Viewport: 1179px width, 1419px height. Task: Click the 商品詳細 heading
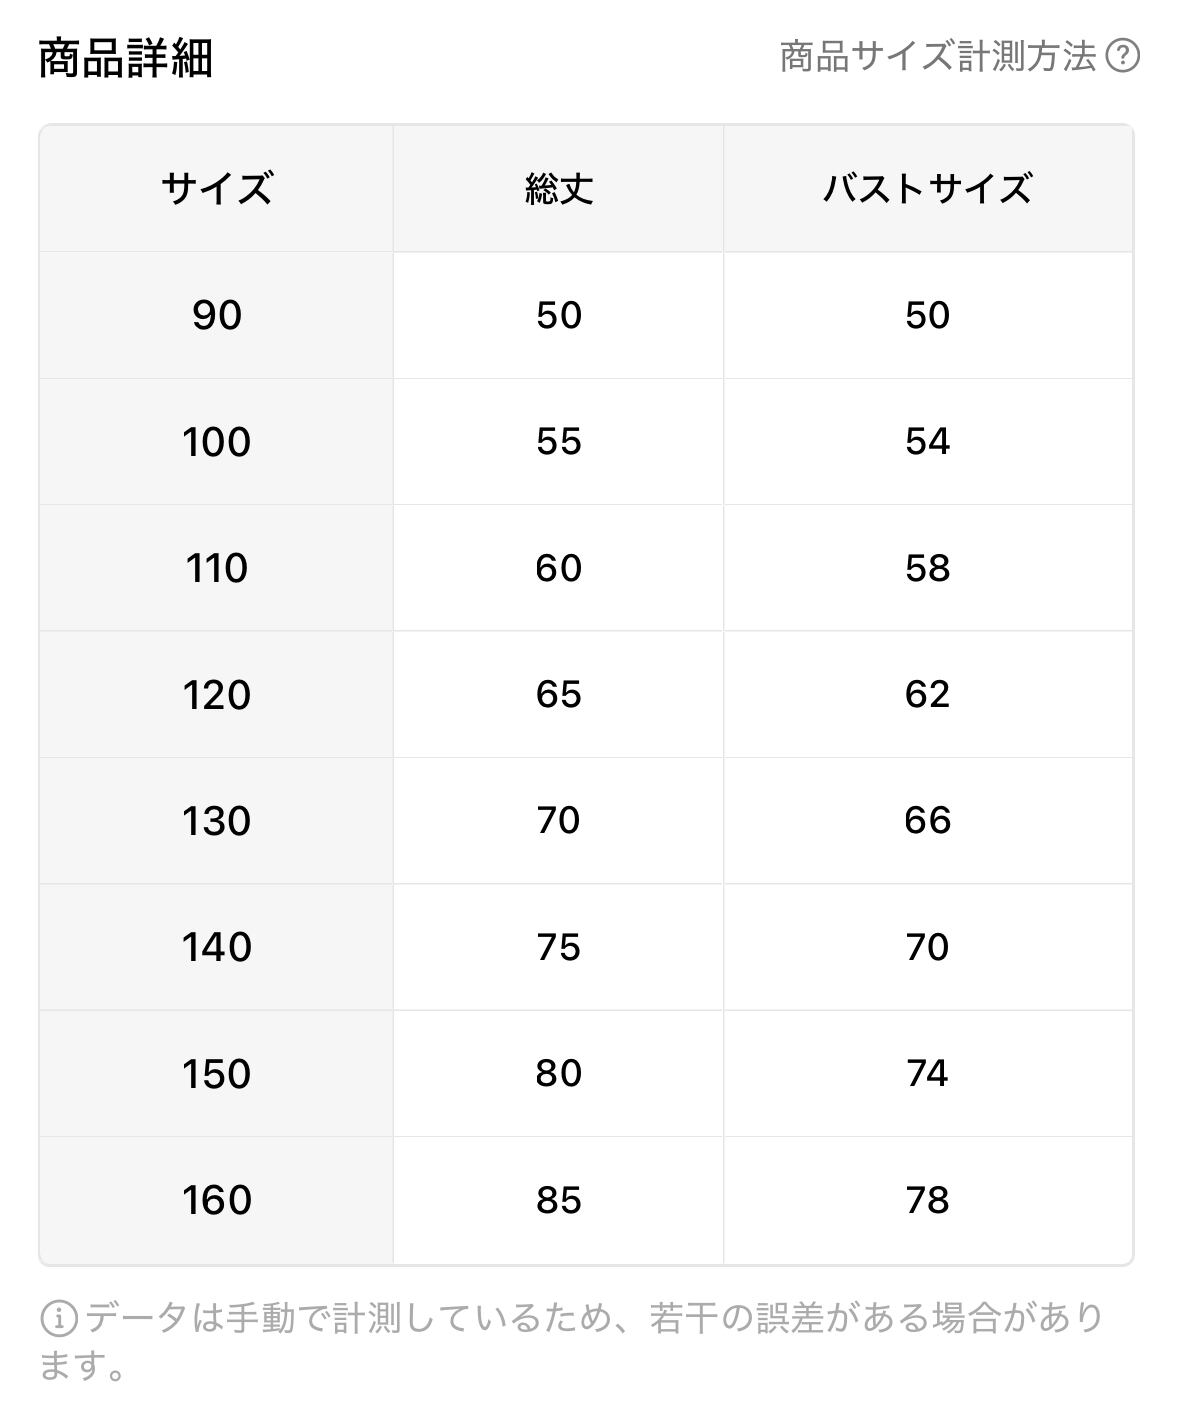click(126, 58)
